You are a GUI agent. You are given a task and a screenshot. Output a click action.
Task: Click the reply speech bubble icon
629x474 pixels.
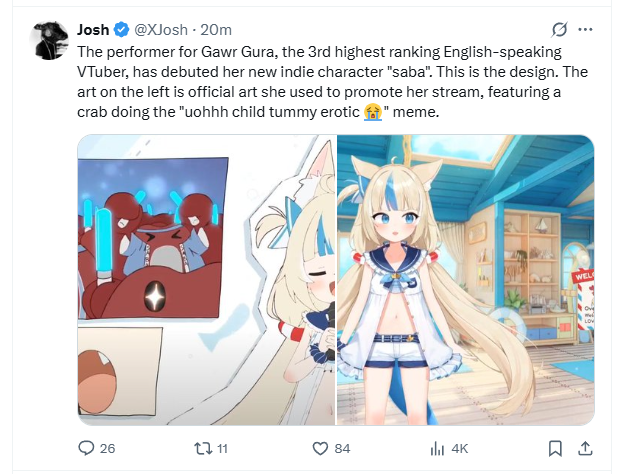[x=86, y=448]
